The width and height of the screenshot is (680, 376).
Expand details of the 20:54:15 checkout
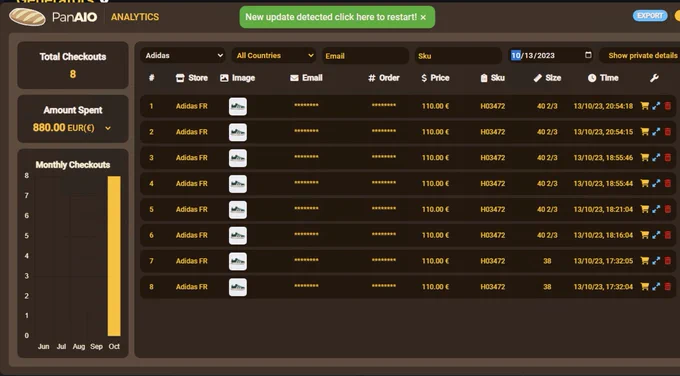click(x=656, y=132)
